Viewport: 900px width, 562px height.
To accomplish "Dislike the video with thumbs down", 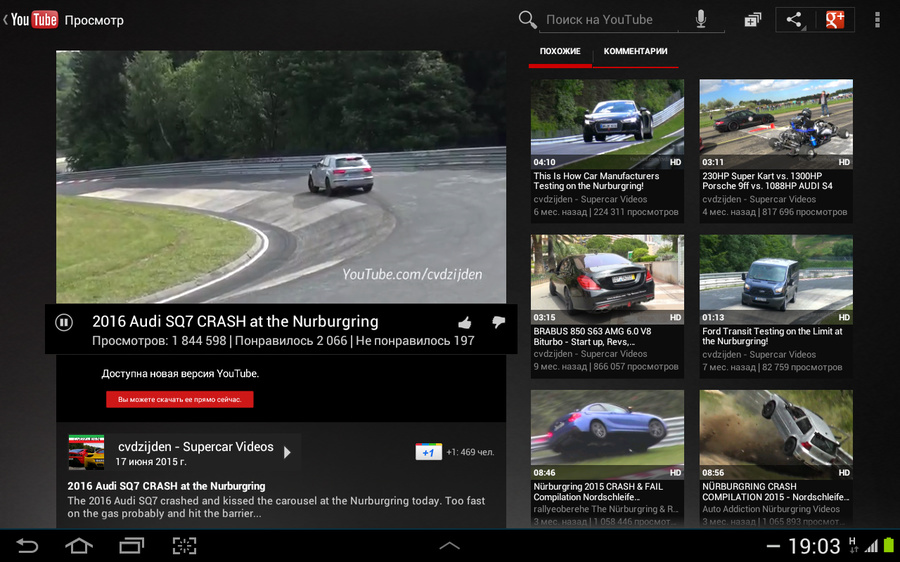I will [x=498, y=323].
